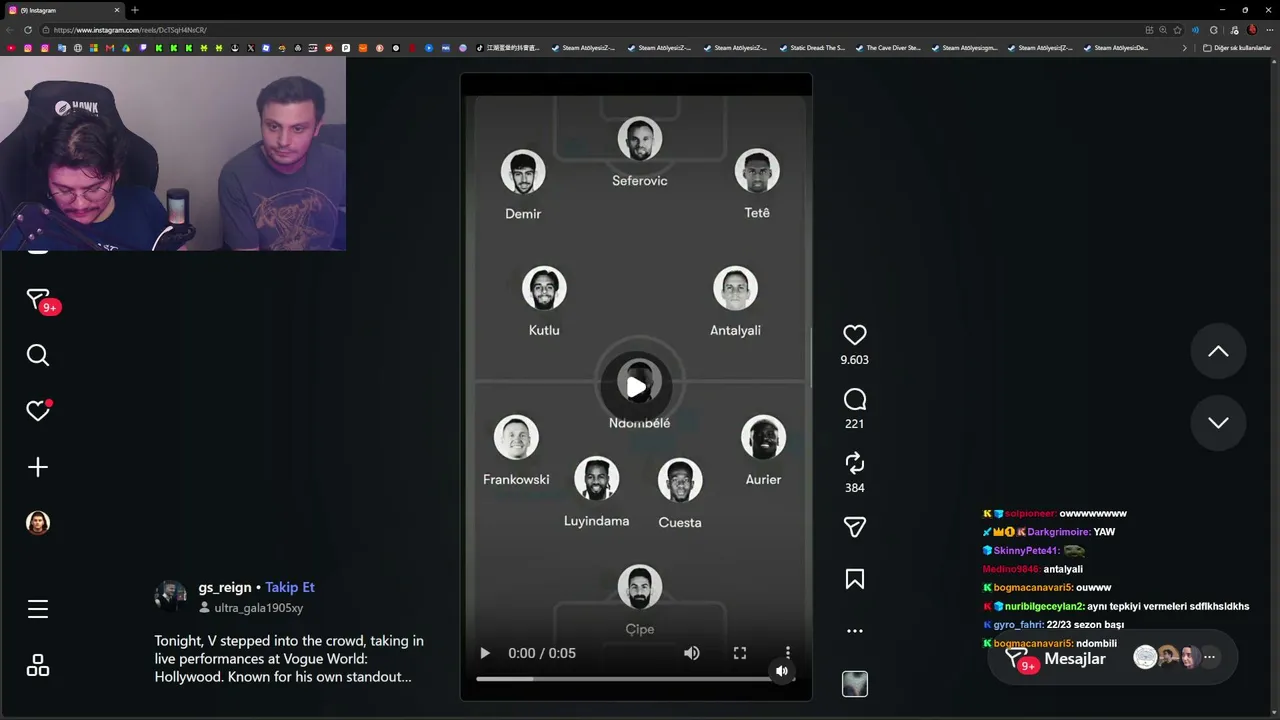This screenshot has width=1280, height=720.
Task: Open YouTube bookmark in bookmarks bar
Action: click(11, 48)
